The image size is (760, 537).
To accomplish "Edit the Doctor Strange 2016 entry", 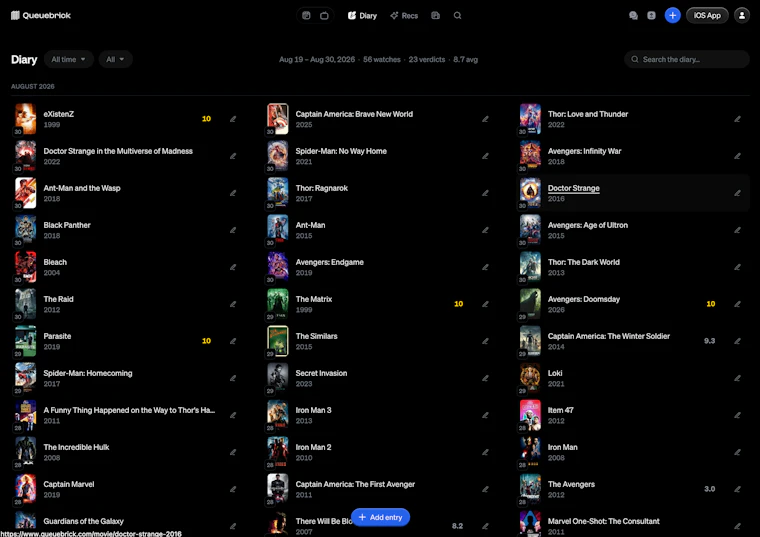I will click(x=737, y=193).
